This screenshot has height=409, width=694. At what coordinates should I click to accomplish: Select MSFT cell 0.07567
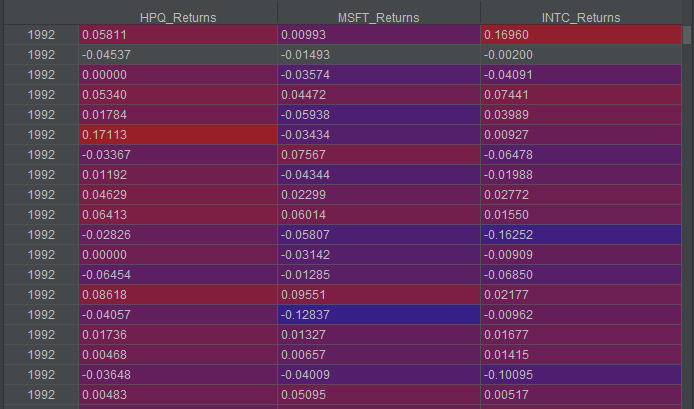pyautogui.click(x=379, y=155)
